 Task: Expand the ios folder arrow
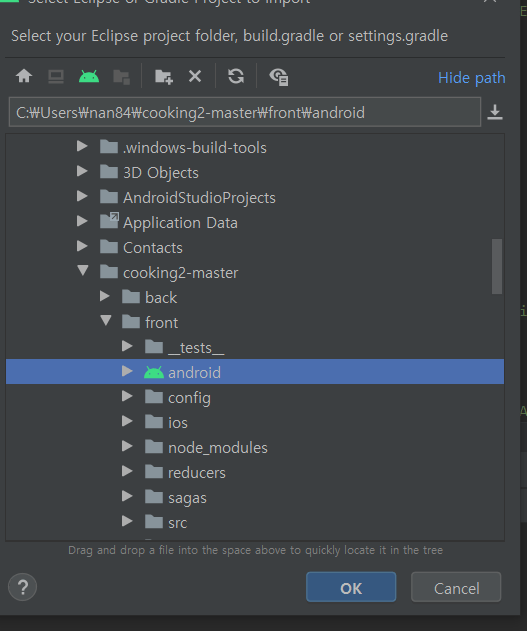[x=127, y=421]
